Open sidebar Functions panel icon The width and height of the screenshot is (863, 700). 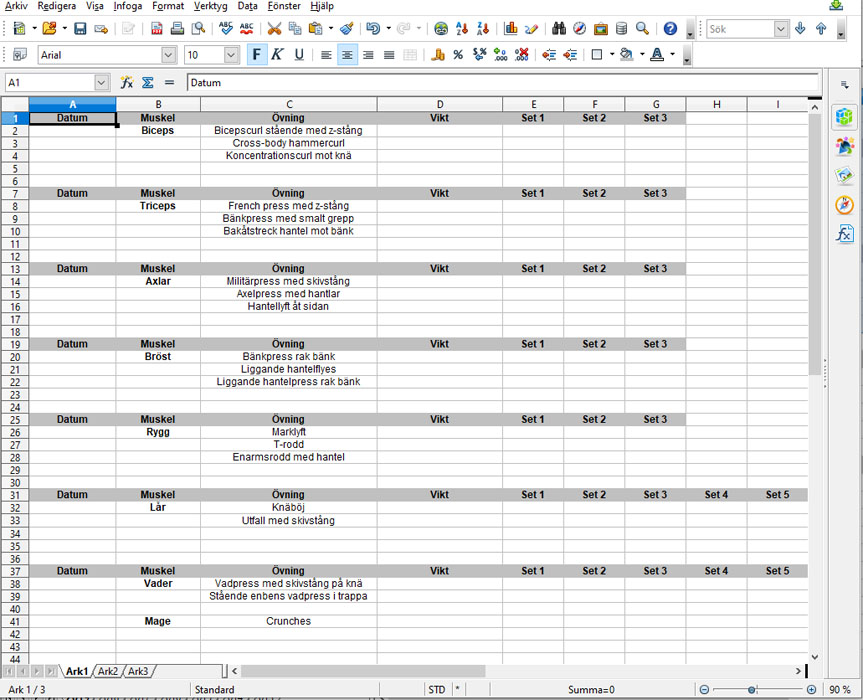point(844,234)
